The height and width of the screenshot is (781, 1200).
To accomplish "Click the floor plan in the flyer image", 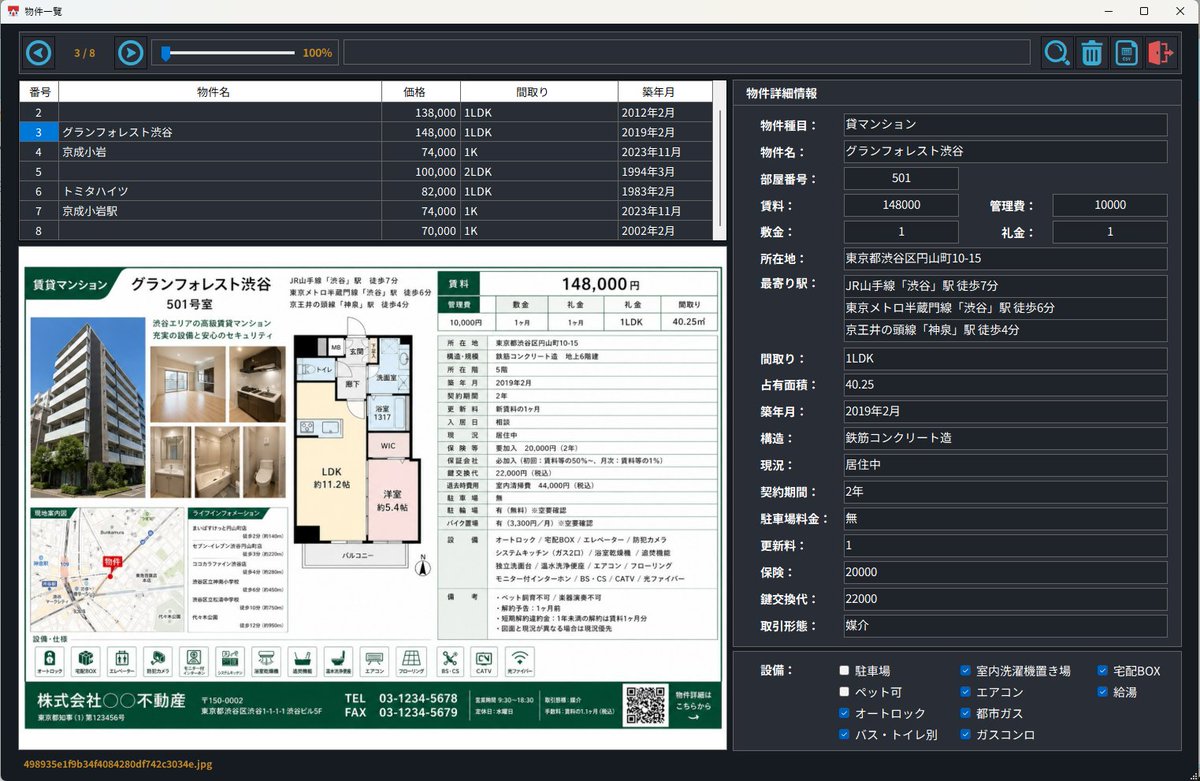I will click(x=360, y=453).
